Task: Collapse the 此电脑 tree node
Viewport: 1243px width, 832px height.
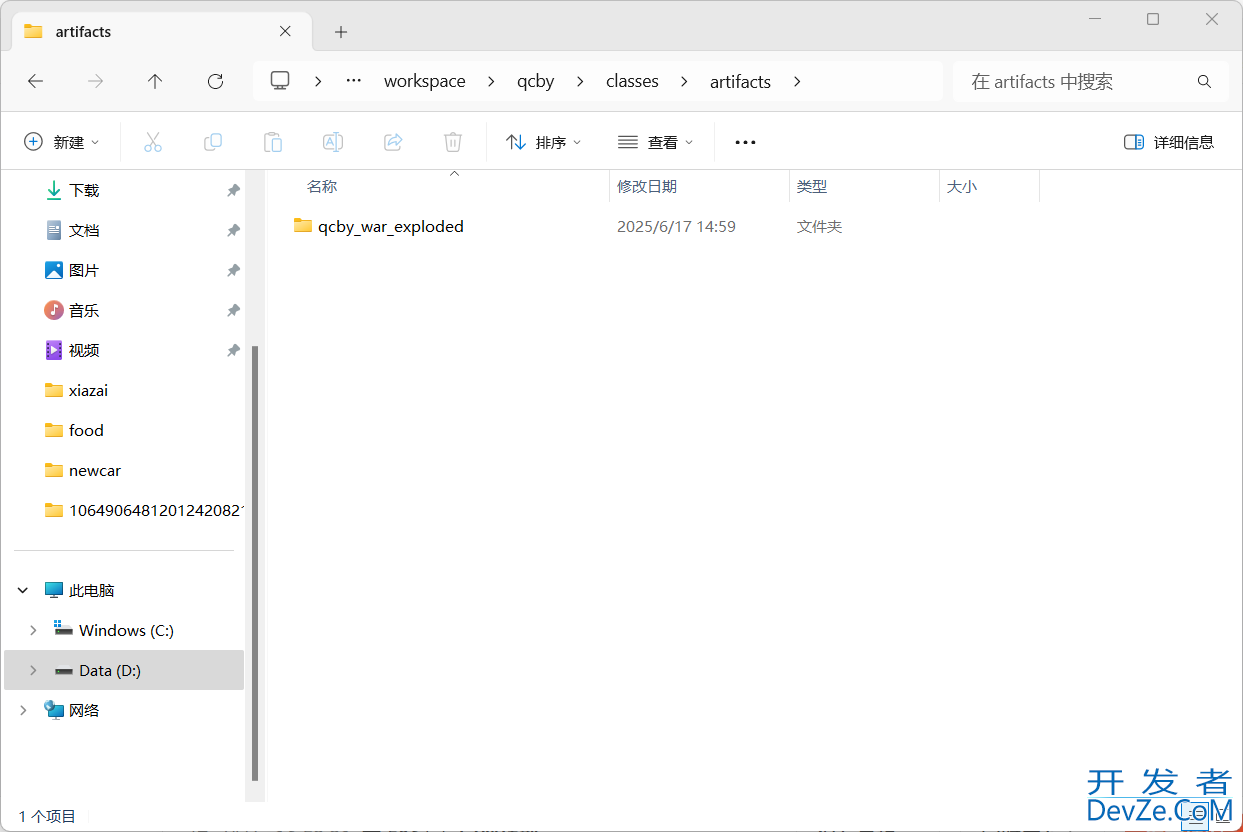Action: click(23, 590)
